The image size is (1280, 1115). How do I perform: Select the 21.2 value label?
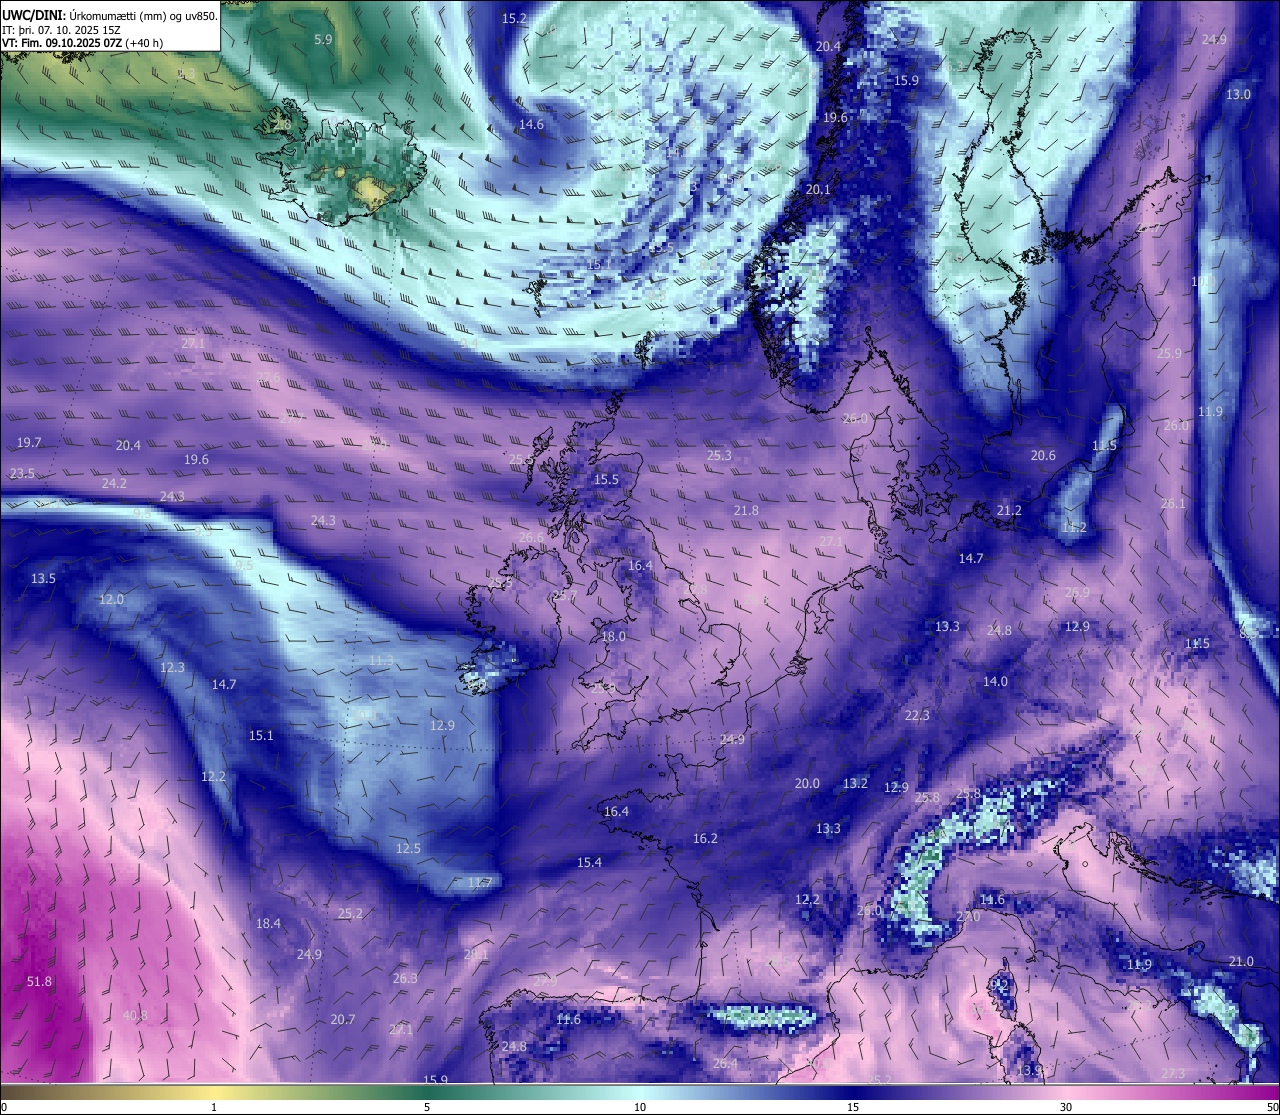pos(1009,511)
